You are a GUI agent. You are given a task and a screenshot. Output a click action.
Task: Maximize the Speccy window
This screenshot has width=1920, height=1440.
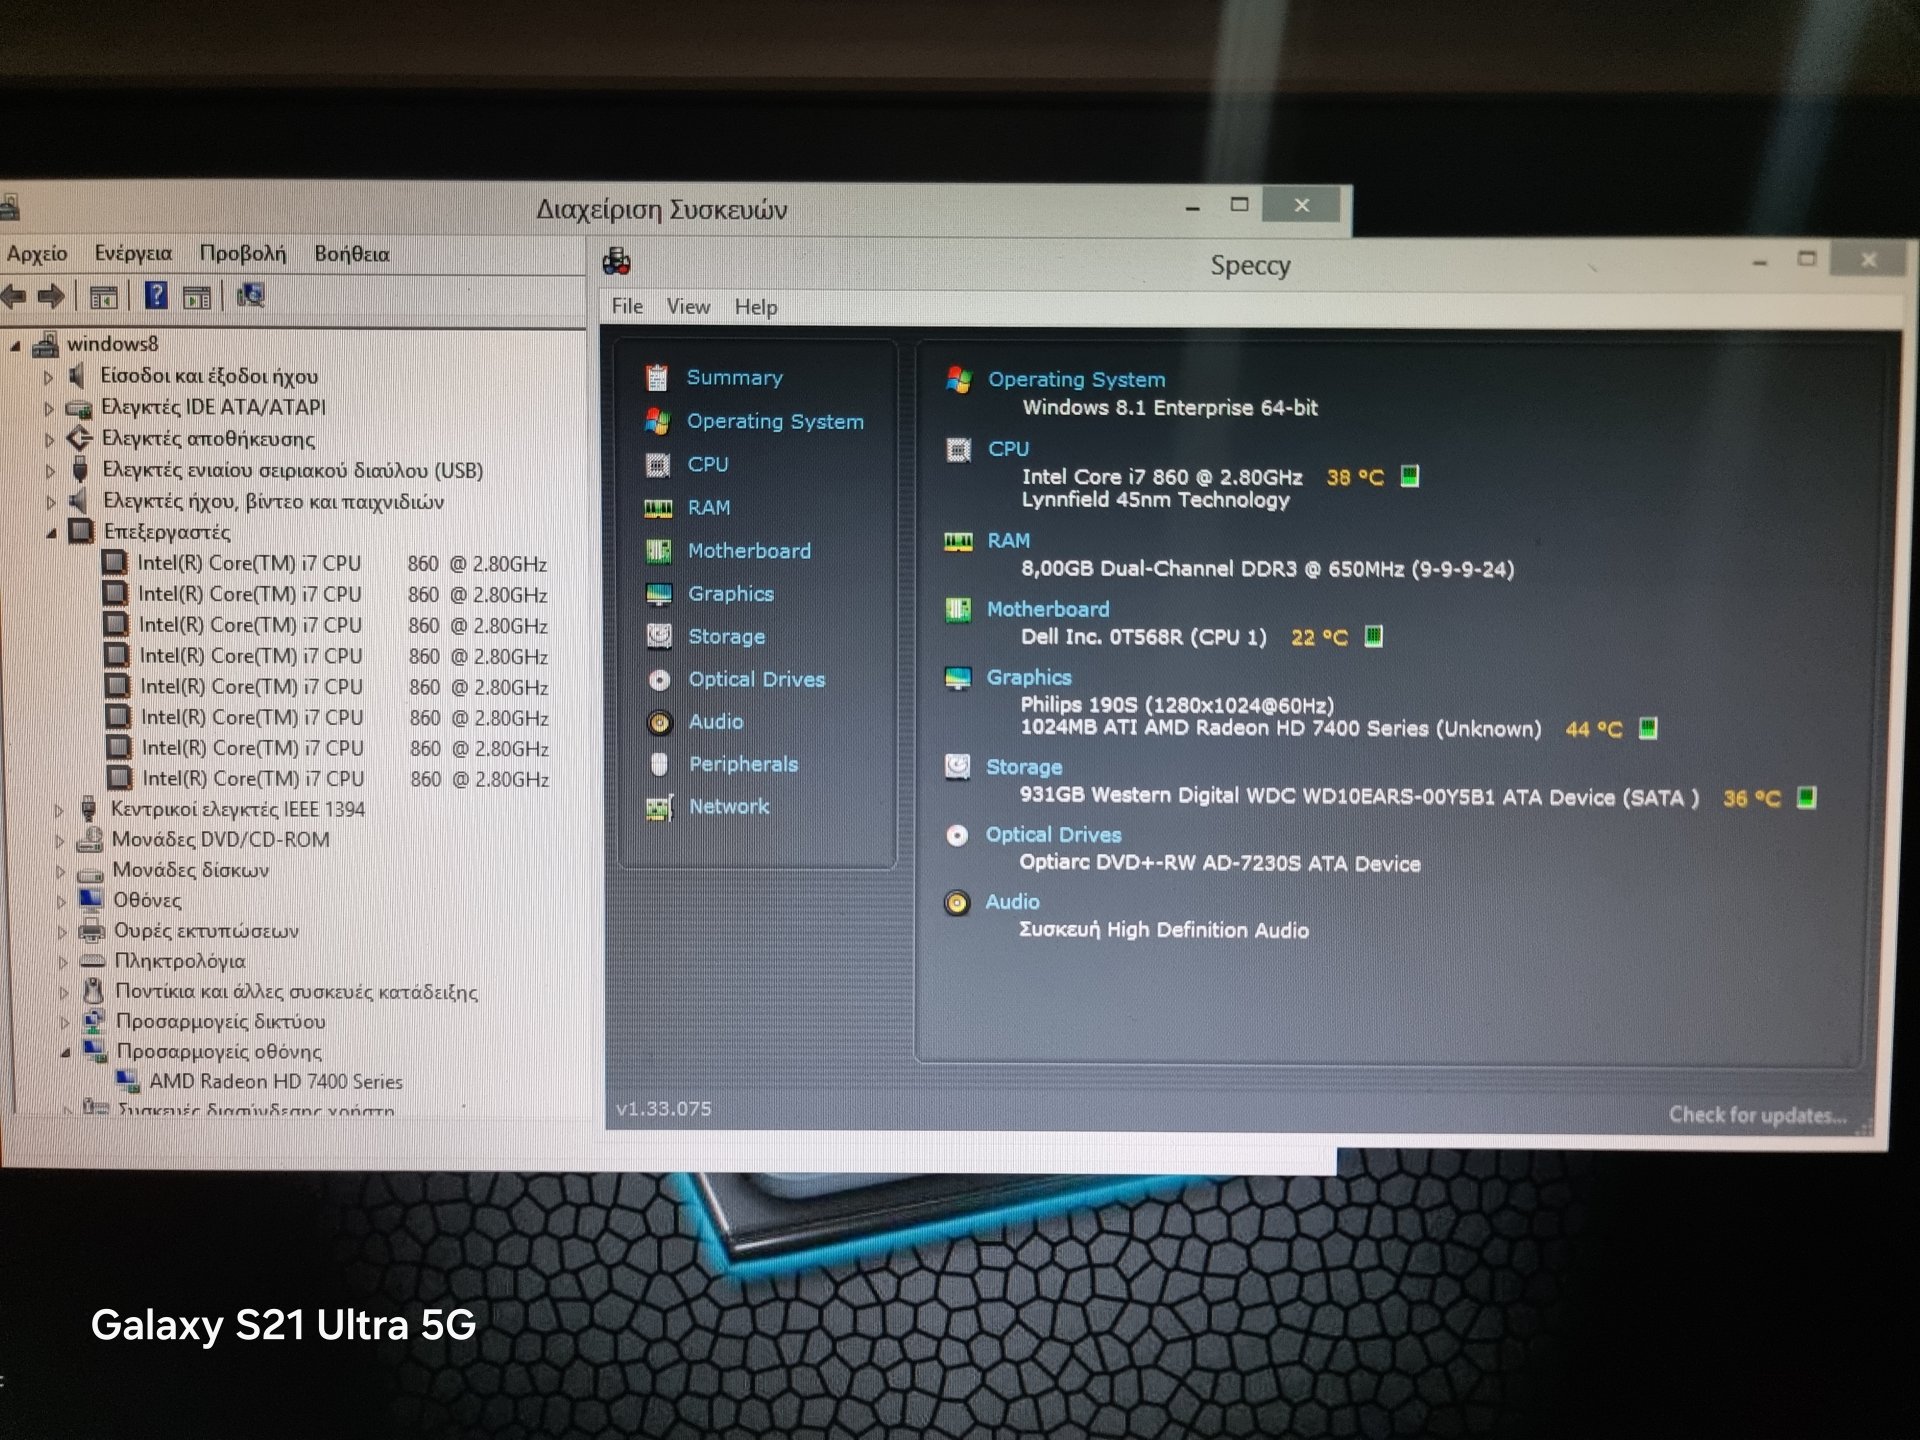click(x=1807, y=260)
